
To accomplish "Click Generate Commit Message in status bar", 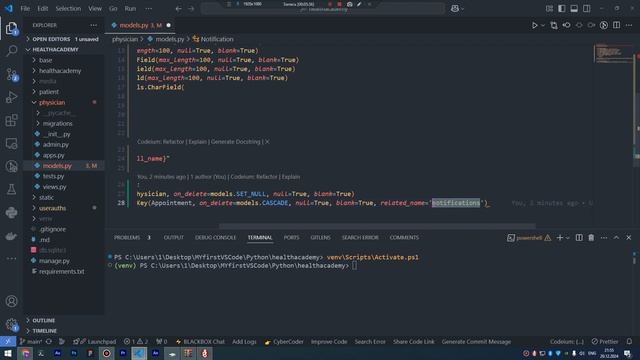I will click(x=476, y=341).
